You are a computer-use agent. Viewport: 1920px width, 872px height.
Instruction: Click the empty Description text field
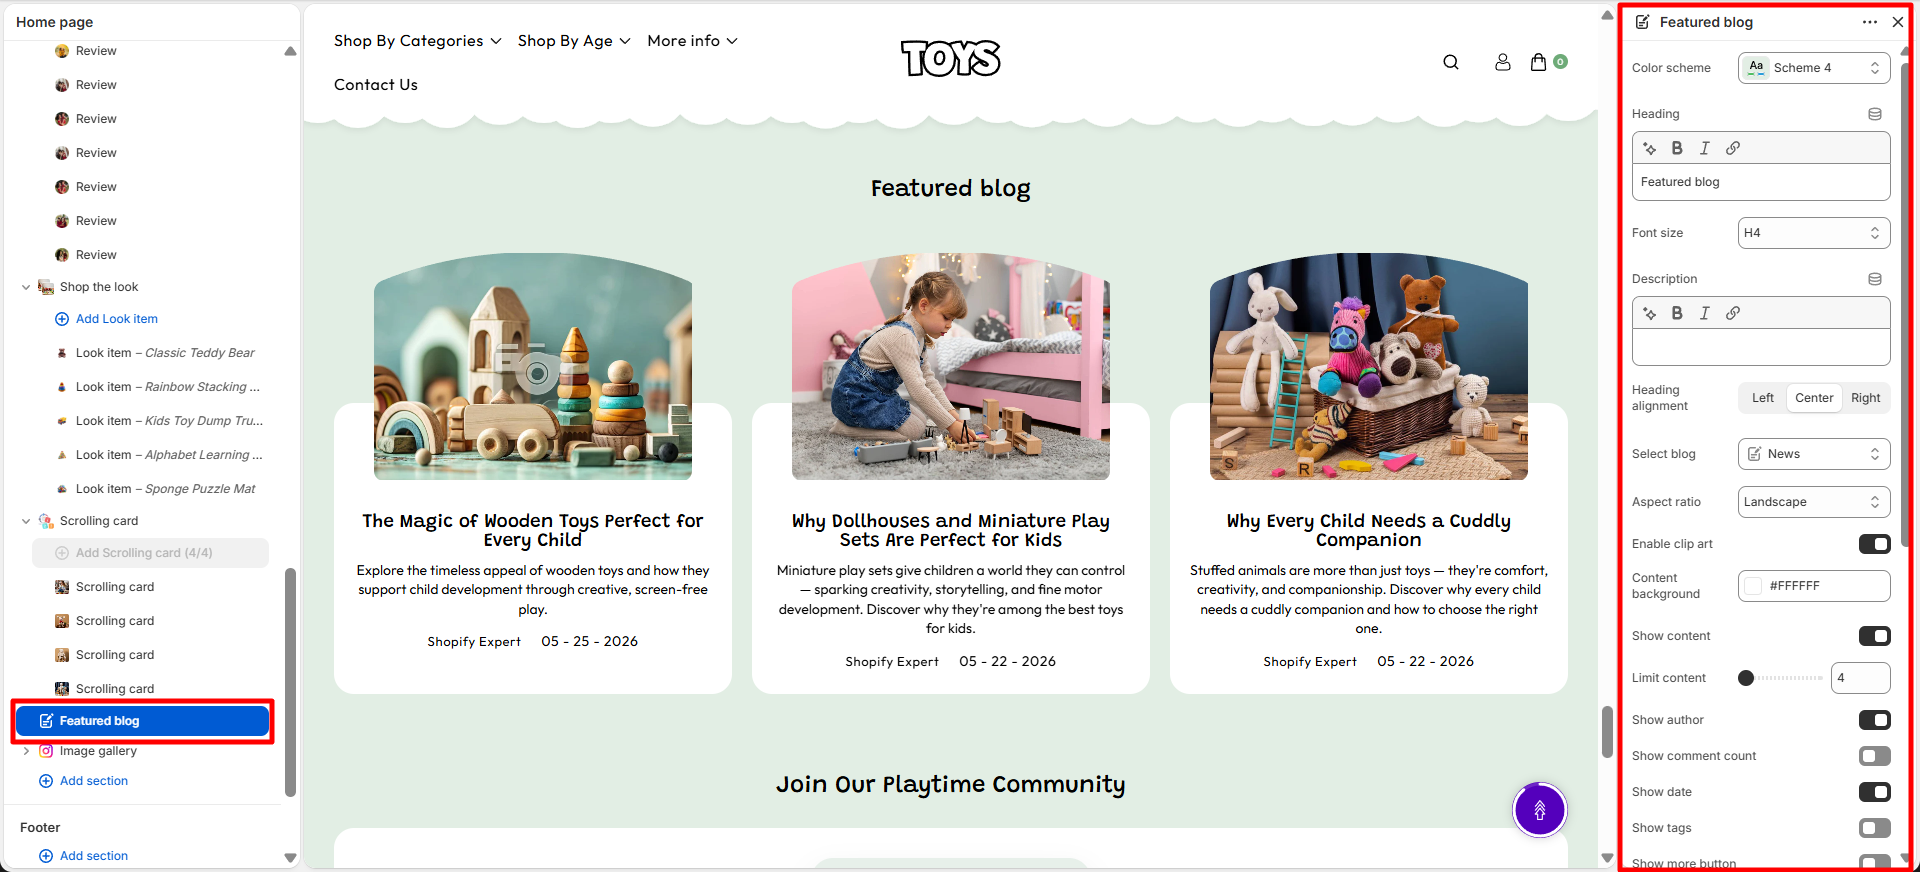1761,347
